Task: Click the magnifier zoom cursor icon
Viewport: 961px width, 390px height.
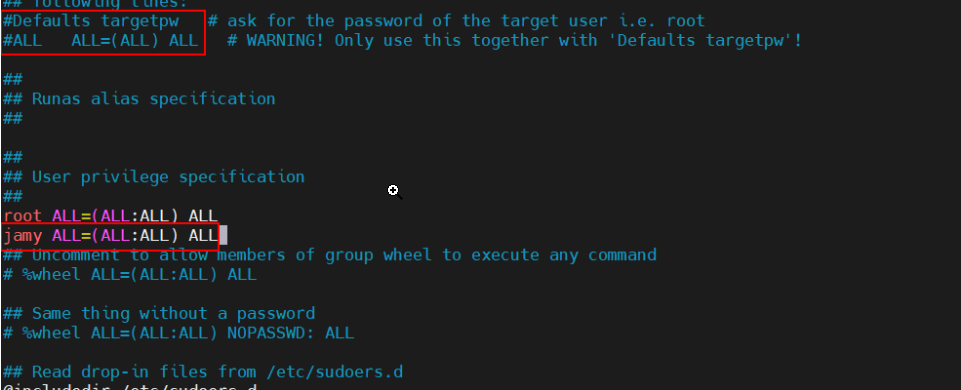Action: point(394,191)
